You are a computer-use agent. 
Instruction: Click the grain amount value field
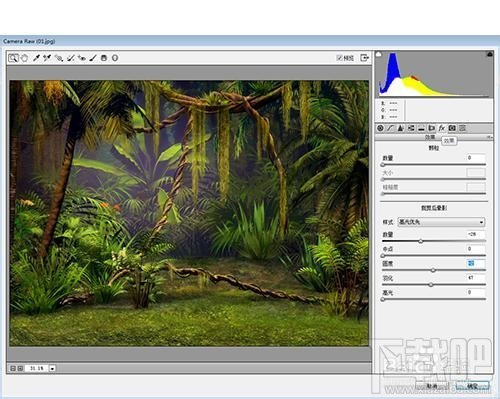point(476,158)
